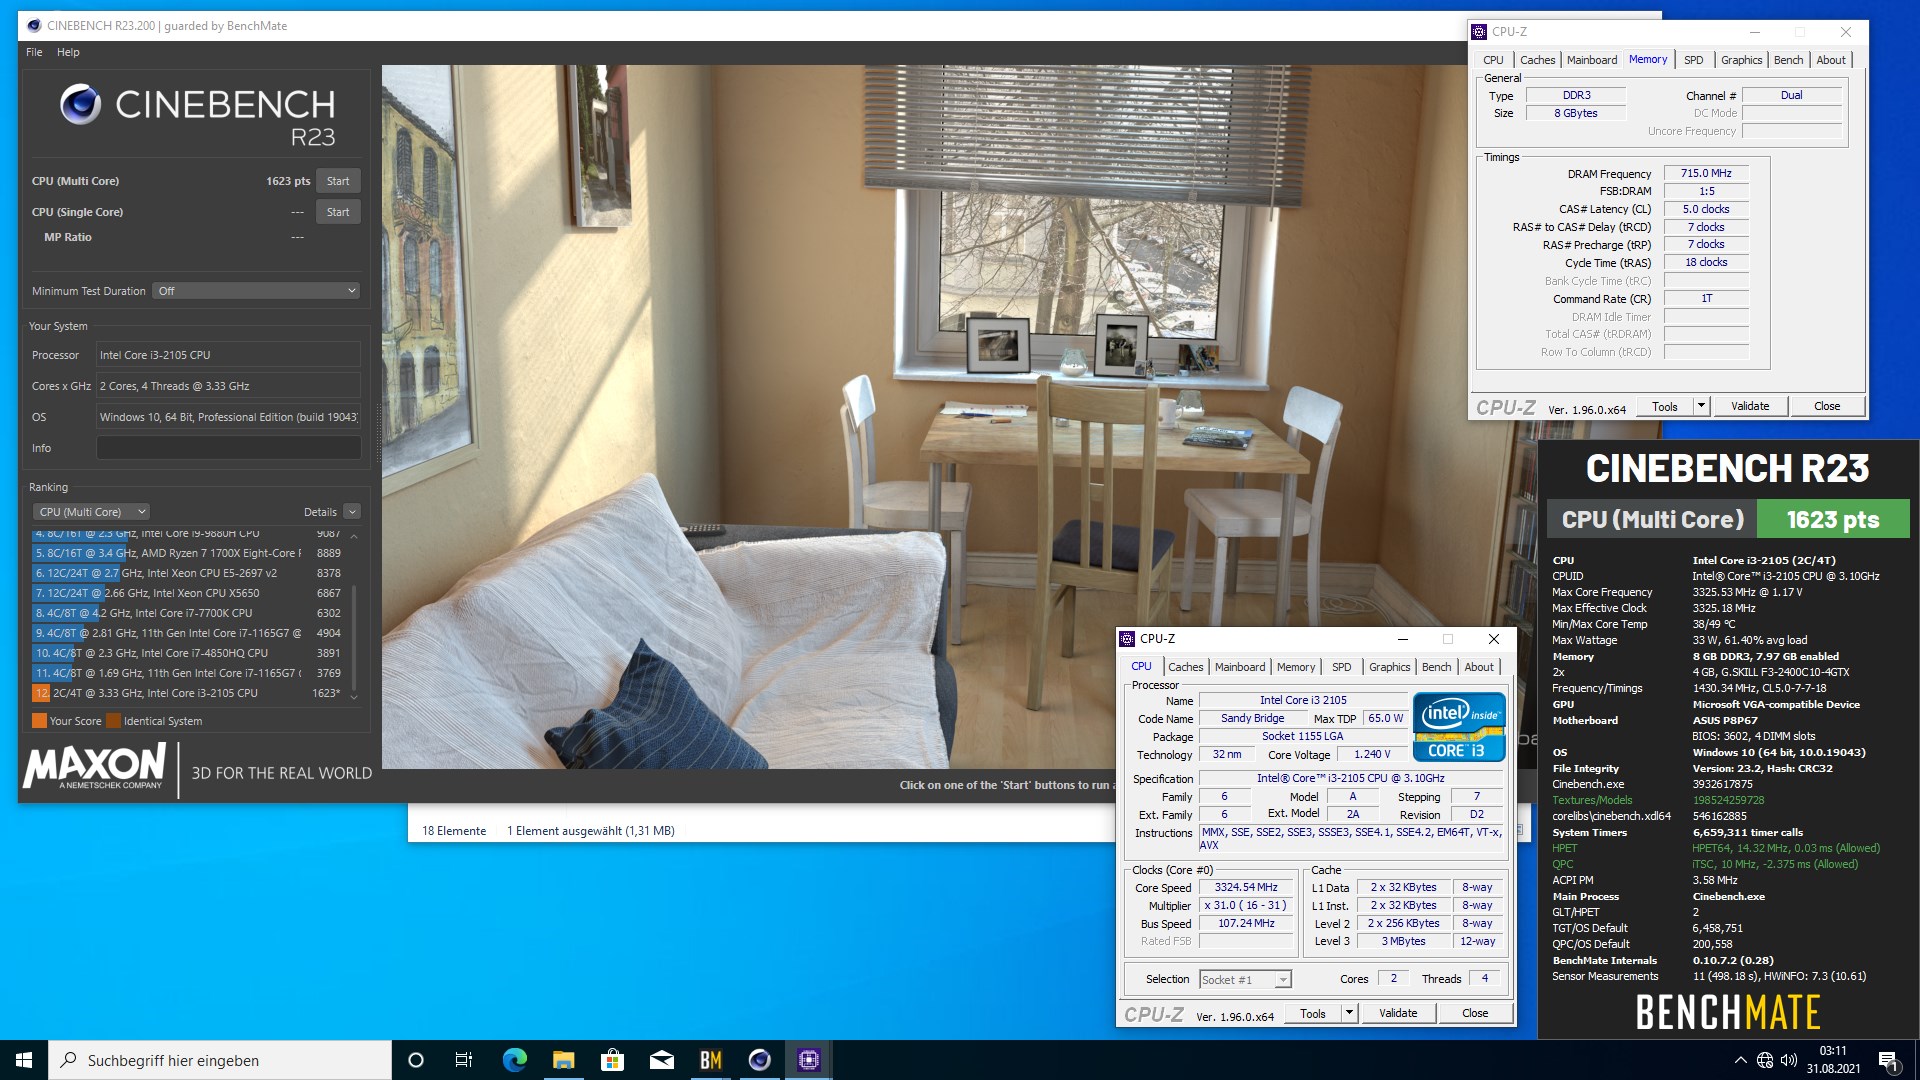Click Tools button in upper CPU-Z

[1665, 406]
